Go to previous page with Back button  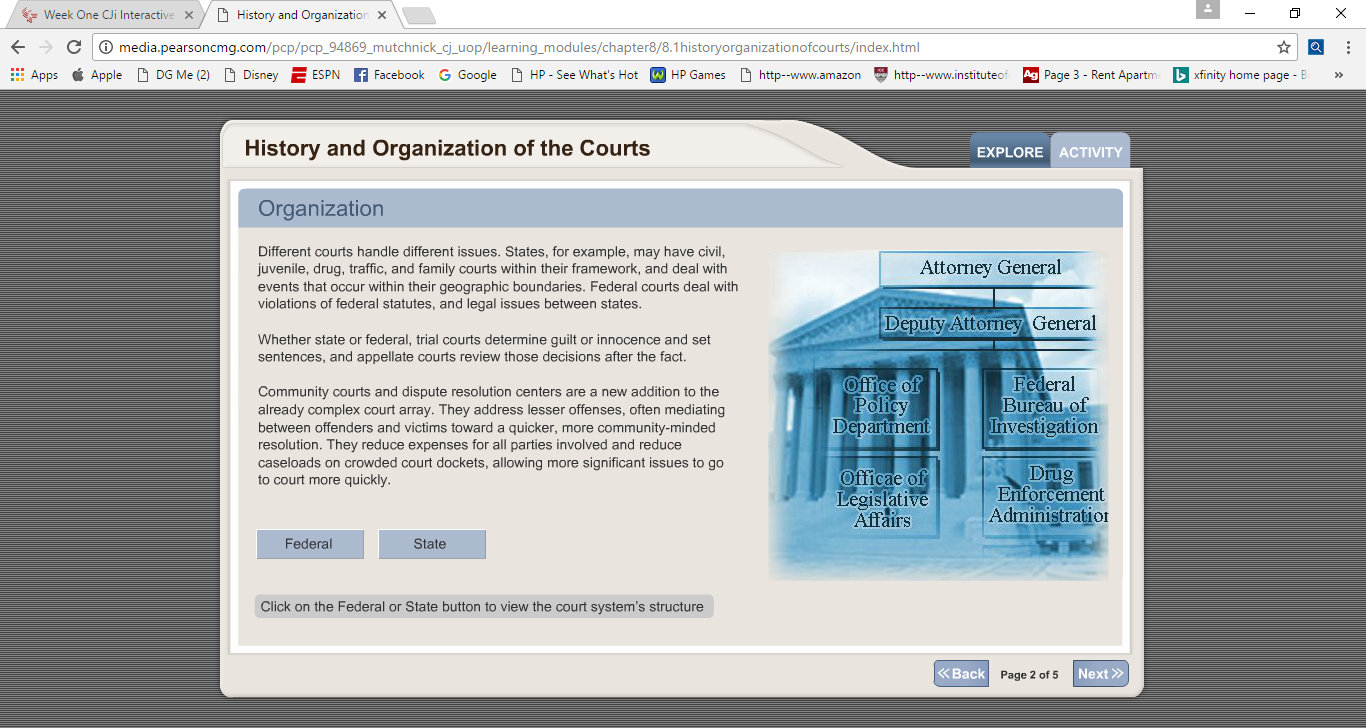[x=961, y=674]
